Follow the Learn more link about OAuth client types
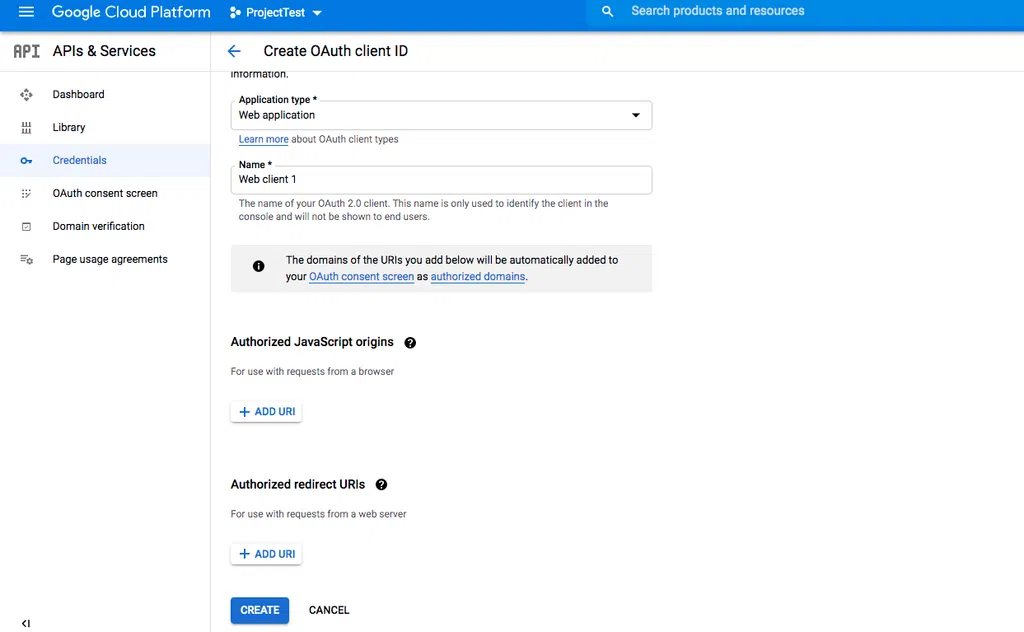Image resolution: width=1024 pixels, height=632 pixels. (263, 139)
